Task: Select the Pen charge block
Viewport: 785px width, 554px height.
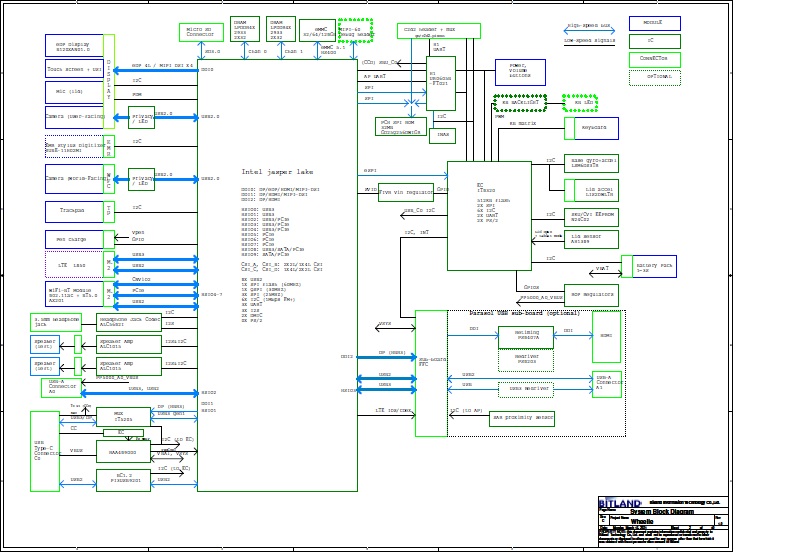Action: (74, 240)
